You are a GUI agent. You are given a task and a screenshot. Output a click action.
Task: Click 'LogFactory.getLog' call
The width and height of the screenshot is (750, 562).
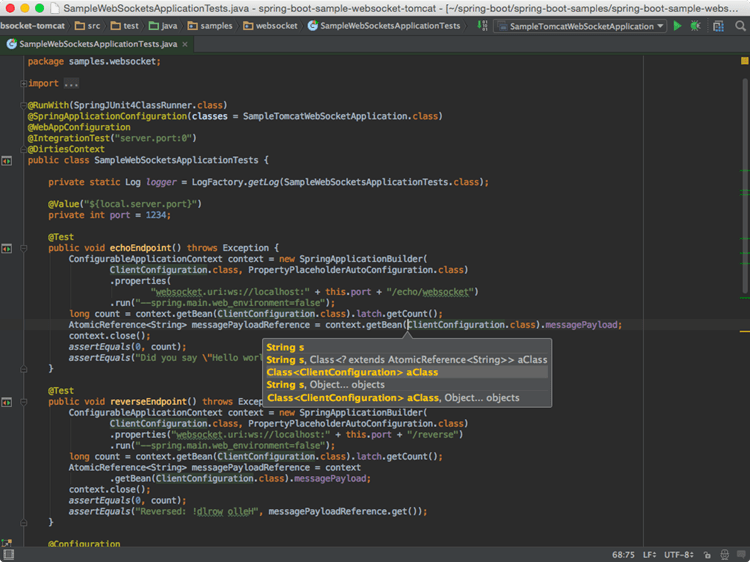(235, 182)
